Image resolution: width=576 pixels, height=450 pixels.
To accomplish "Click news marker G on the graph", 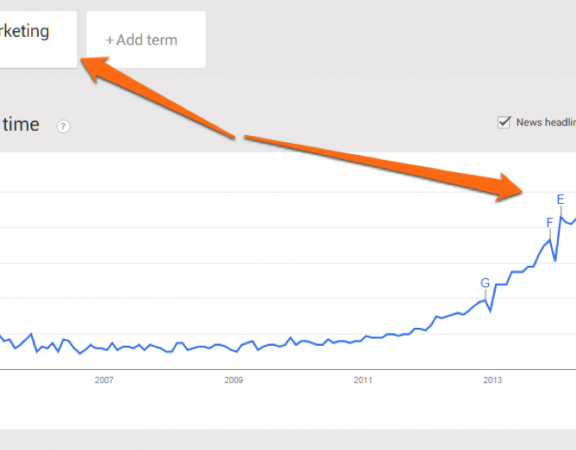I will [x=485, y=283].
